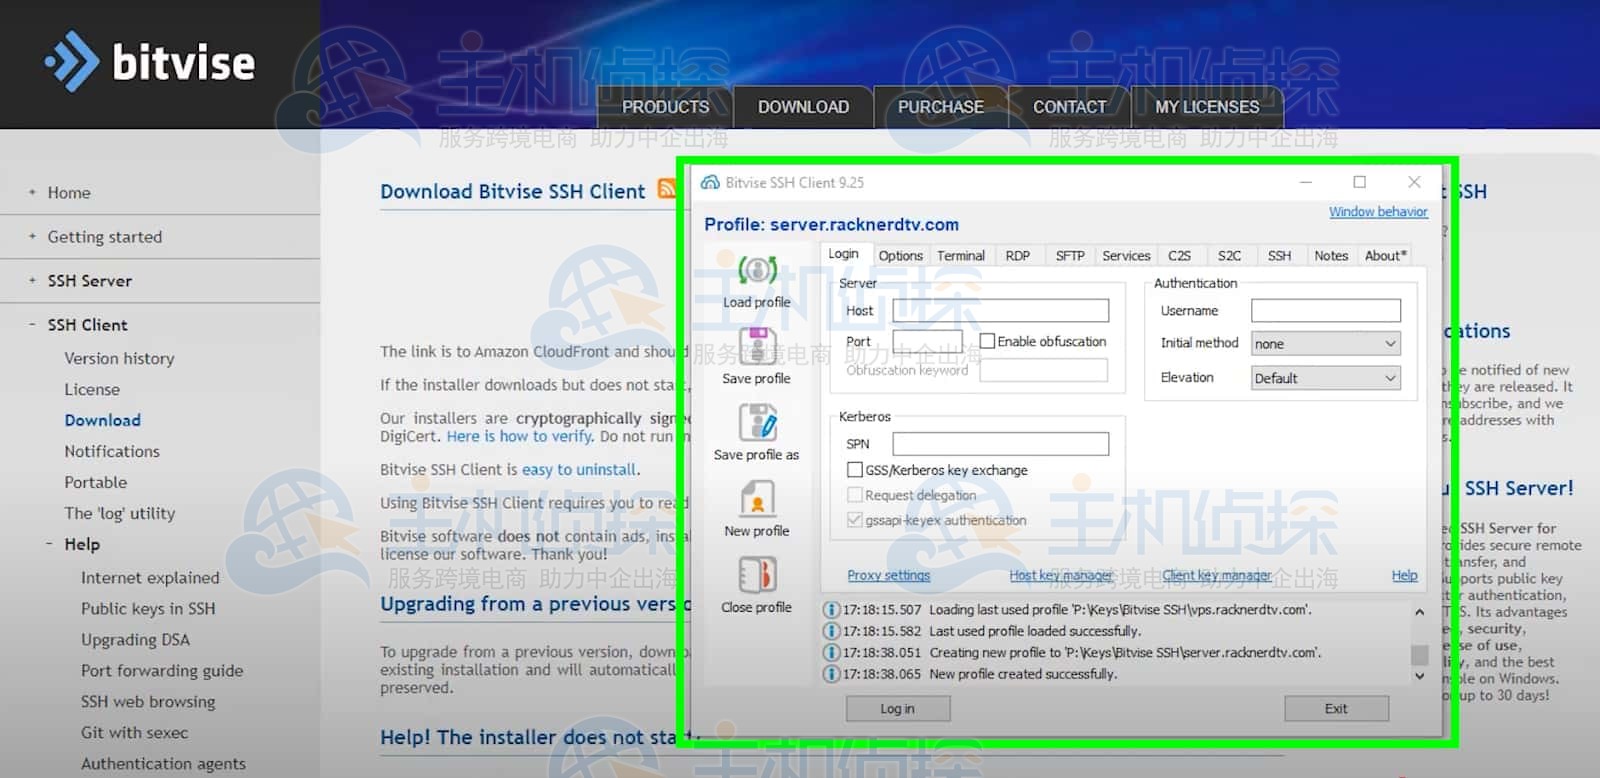
Task: Click the log pane scroll up arrow
Action: point(1419,611)
